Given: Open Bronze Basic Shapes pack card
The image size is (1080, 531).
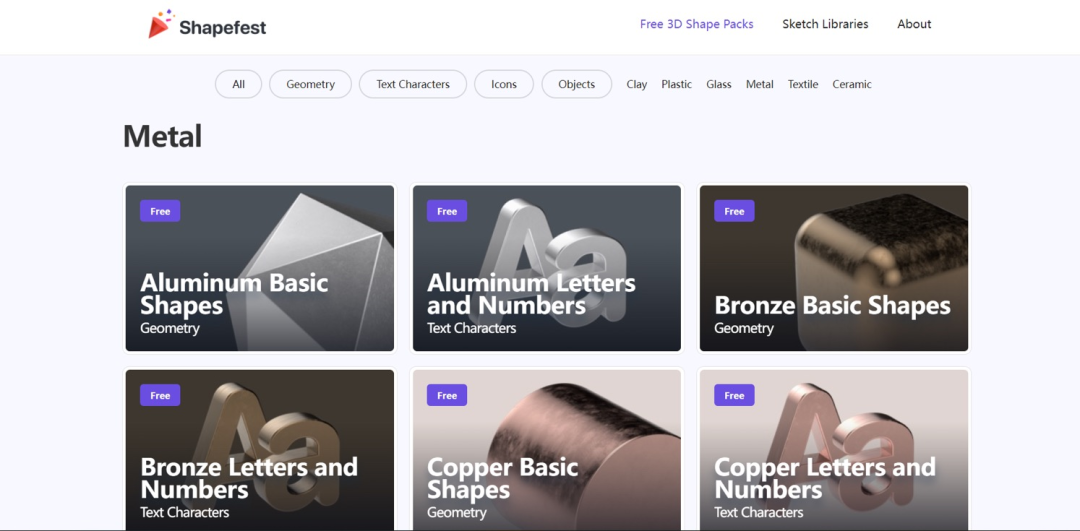Looking at the screenshot, I should coord(834,268).
